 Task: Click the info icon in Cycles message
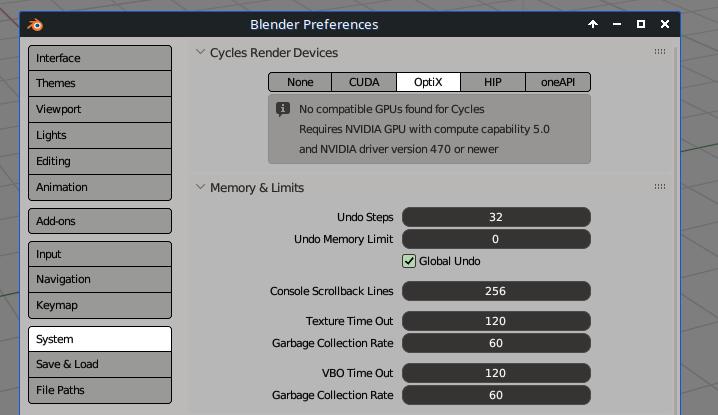pos(283,109)
